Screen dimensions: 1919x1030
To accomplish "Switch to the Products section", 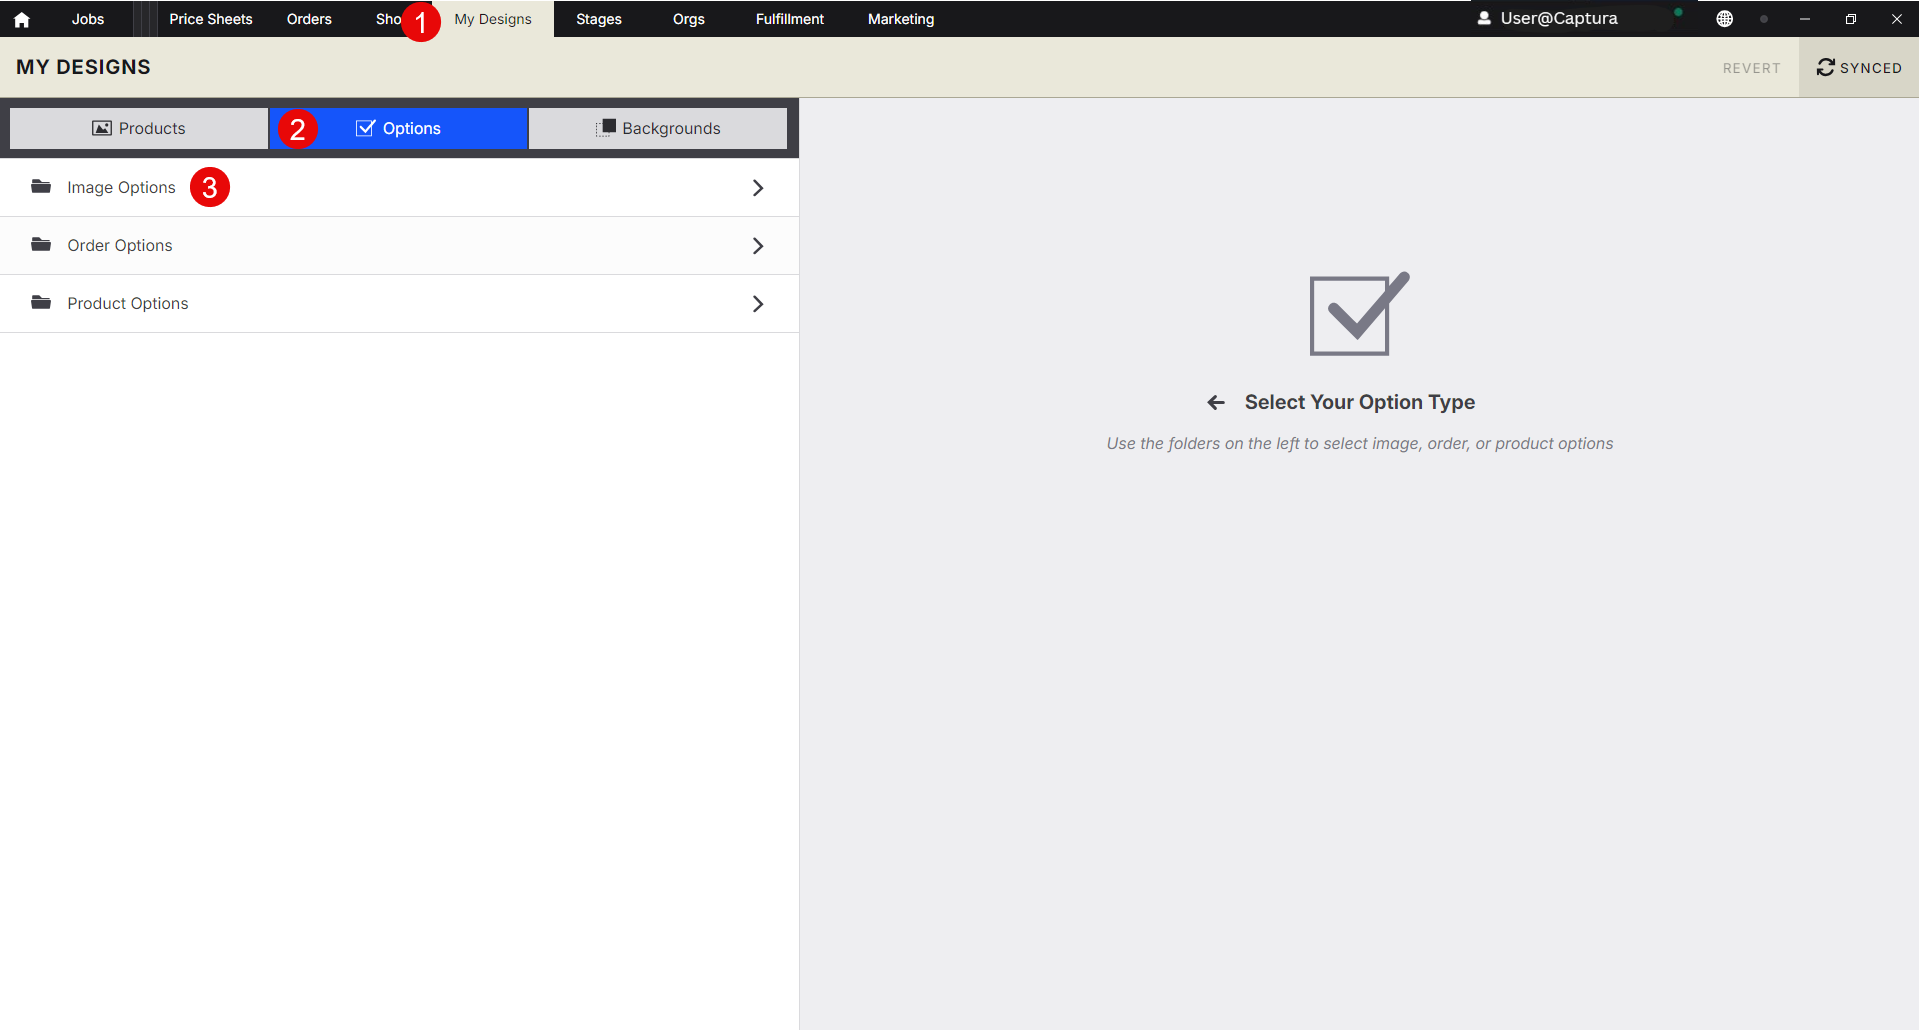I will [139, 128].
